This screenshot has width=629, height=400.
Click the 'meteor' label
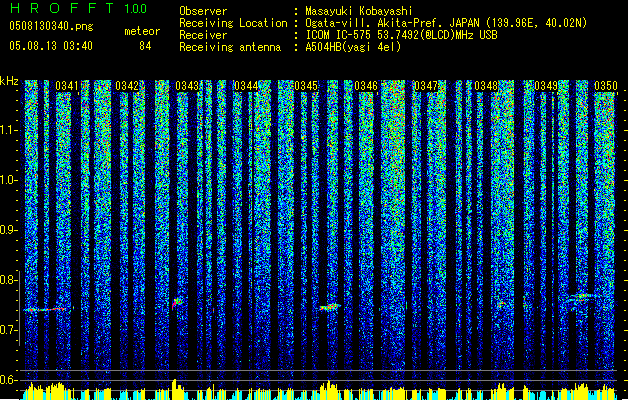[x=142, y=31]
